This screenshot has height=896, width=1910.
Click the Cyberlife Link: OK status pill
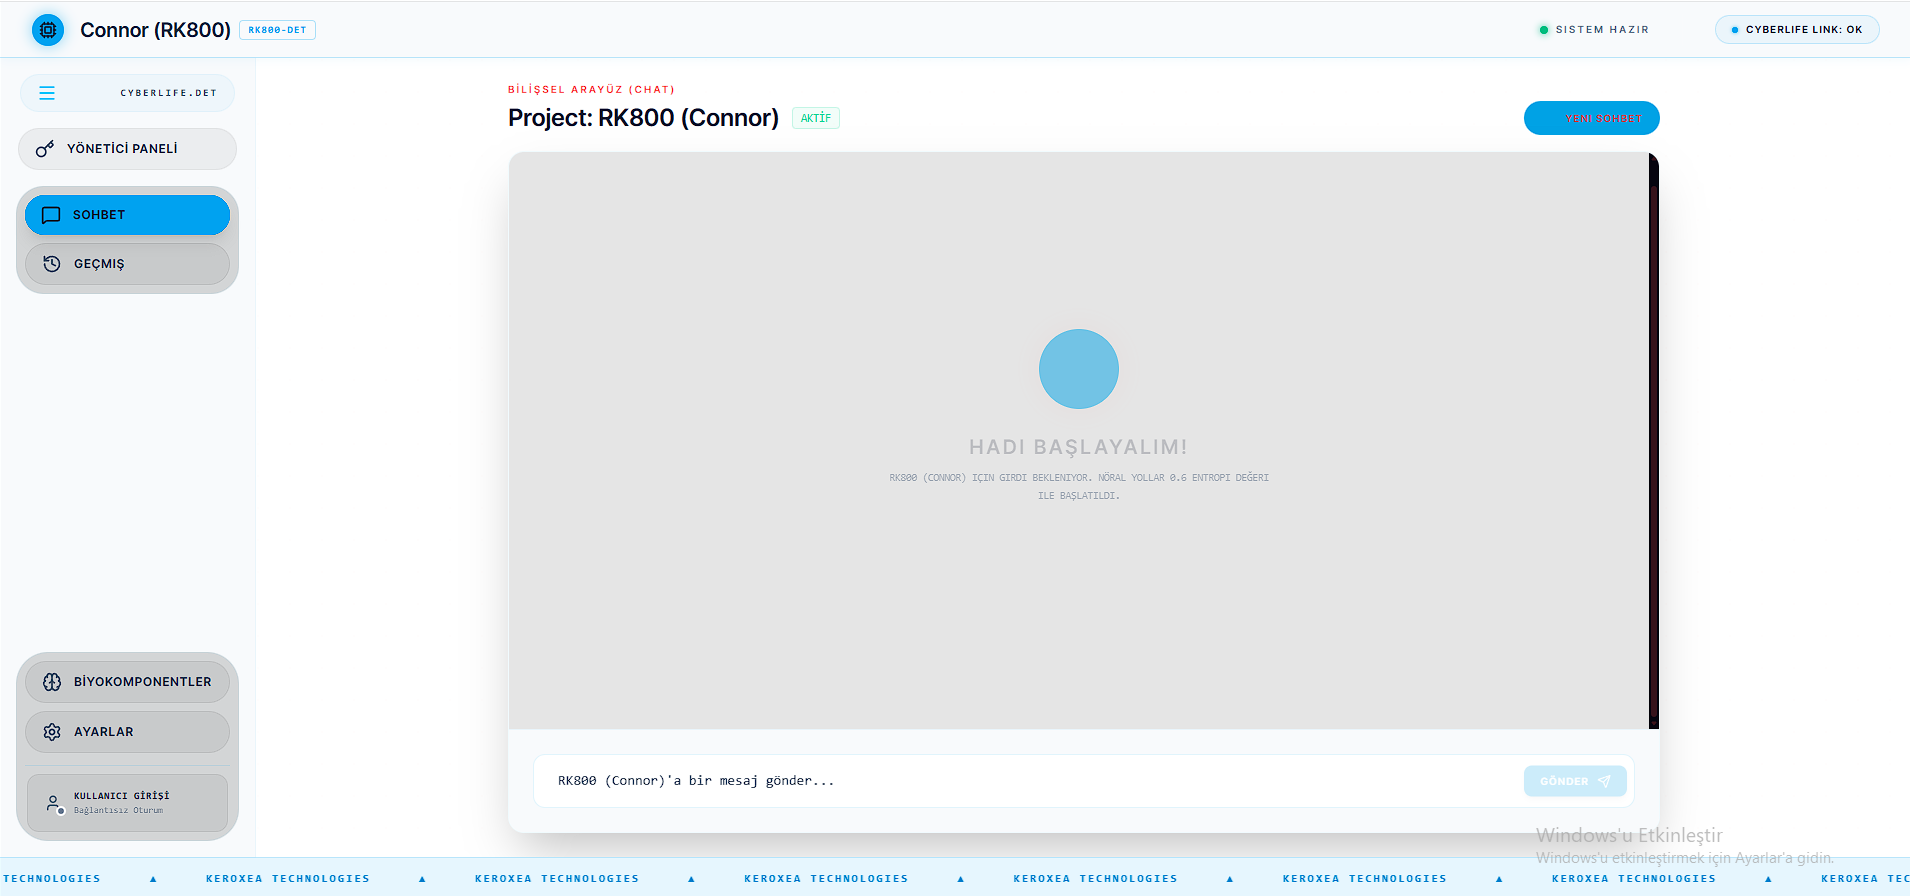pos(1797,30)
